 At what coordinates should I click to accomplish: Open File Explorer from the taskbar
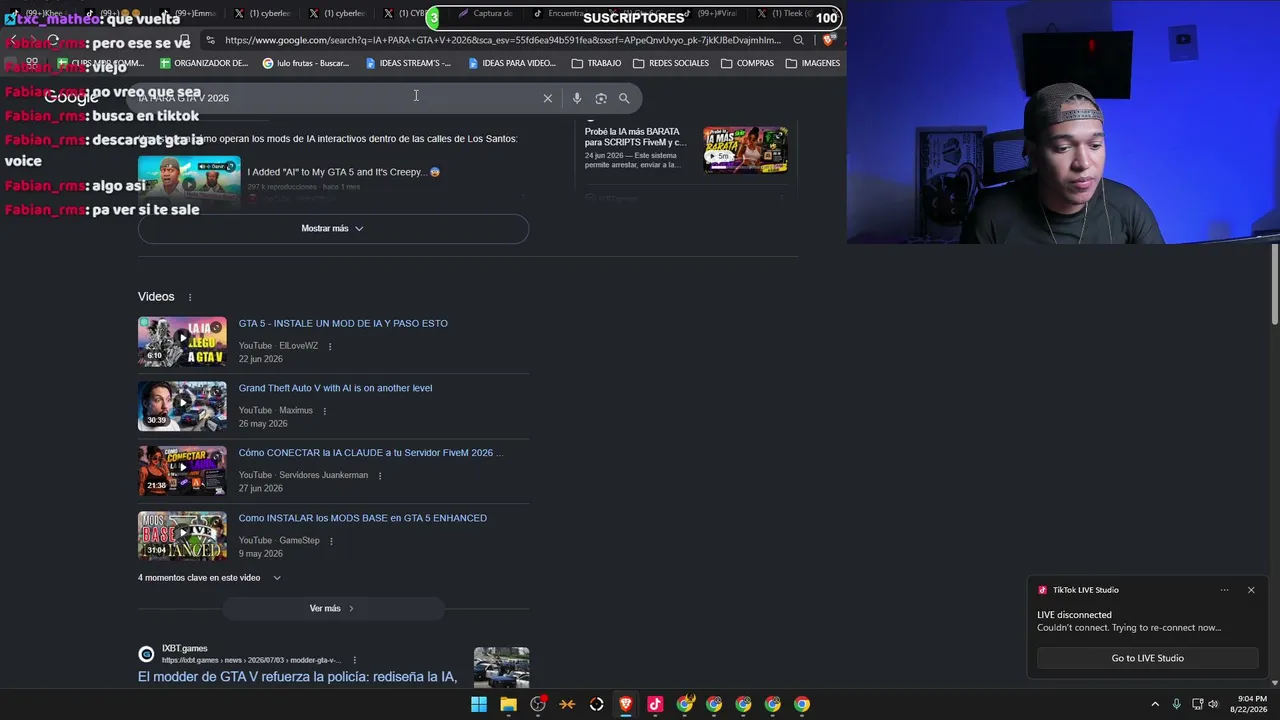pos(508,704)
